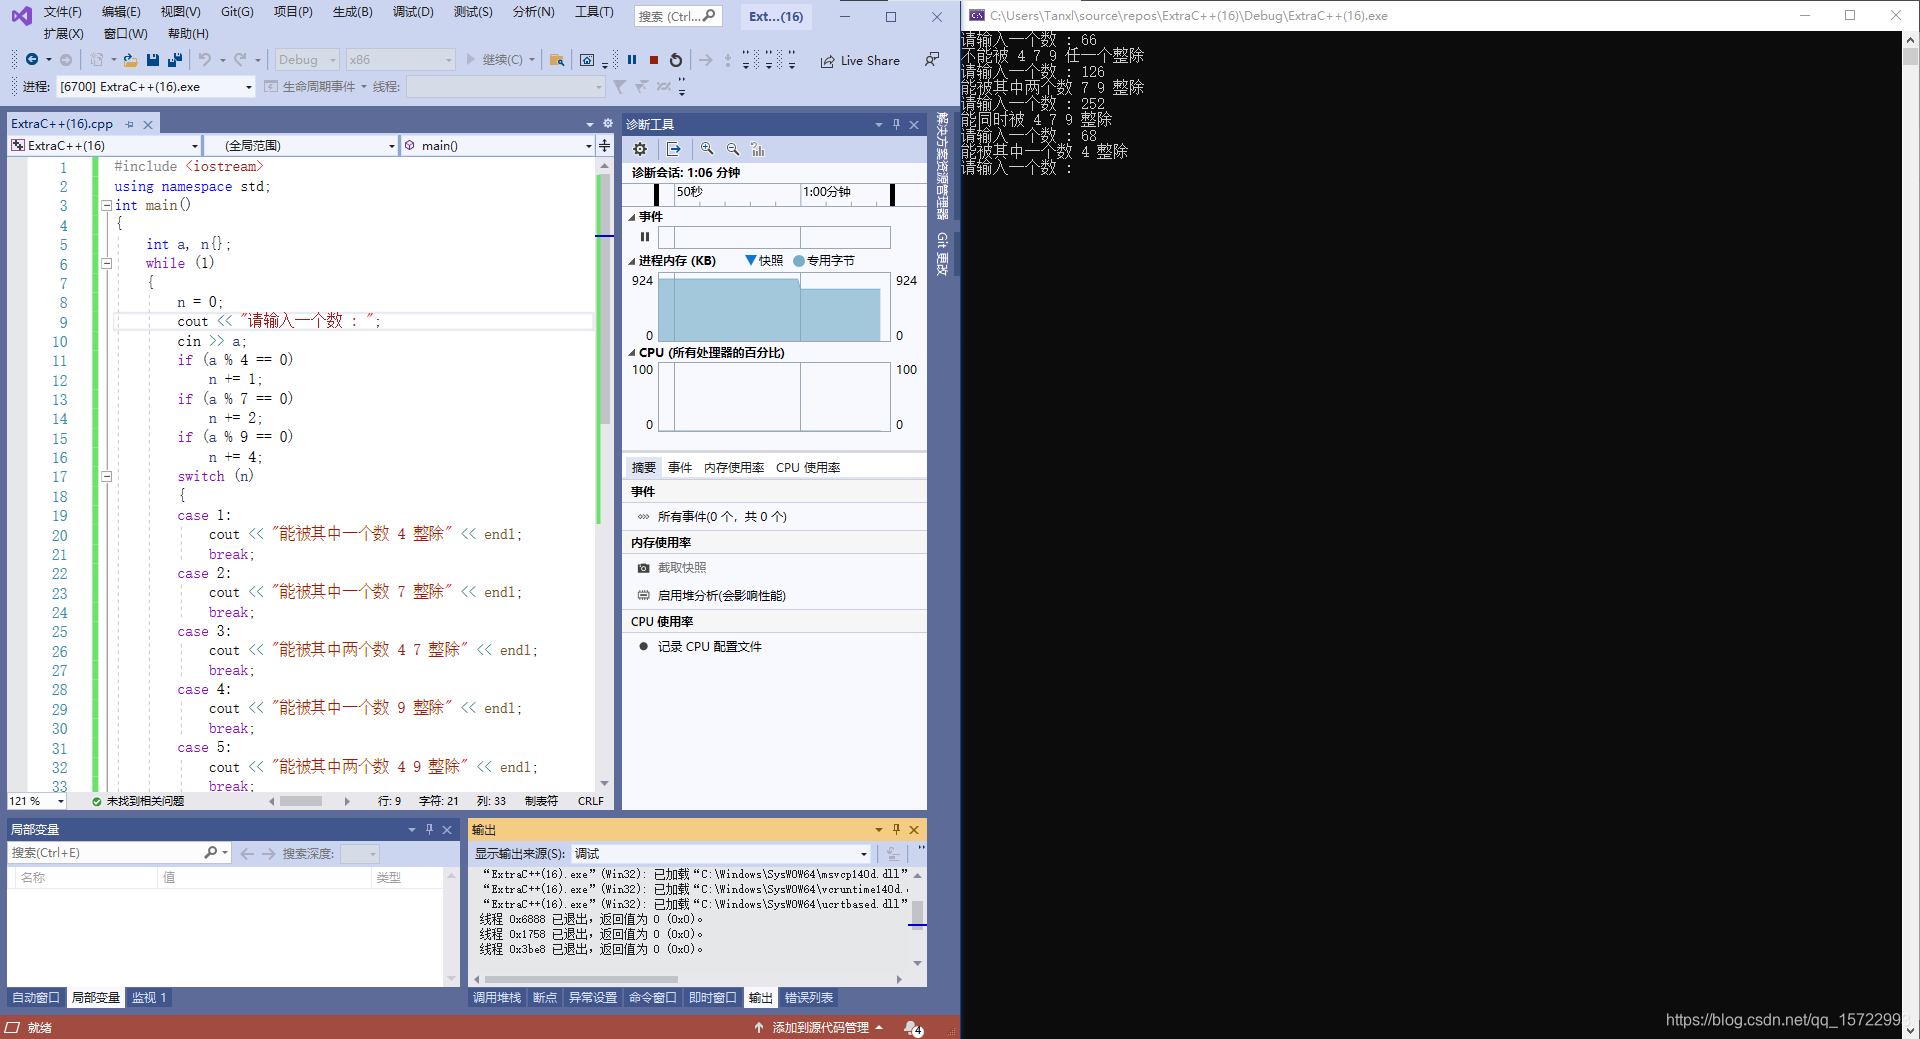1920x1039 pixels.
Task: Open diagnostic tools settings gear
Action: [640, 149]
